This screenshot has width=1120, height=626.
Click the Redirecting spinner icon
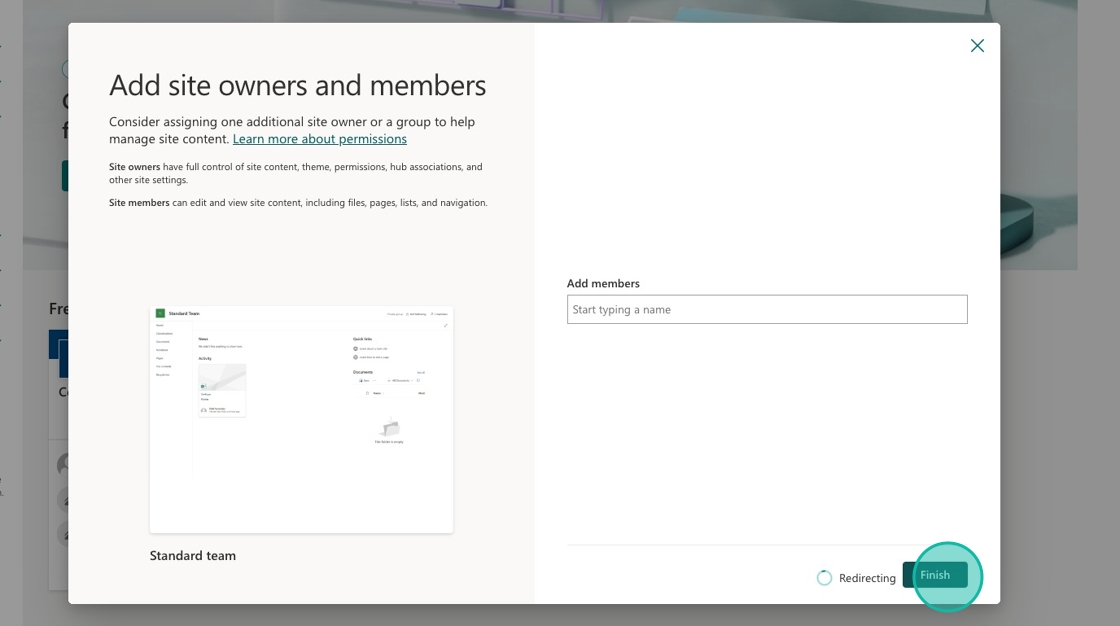point(824,578)
